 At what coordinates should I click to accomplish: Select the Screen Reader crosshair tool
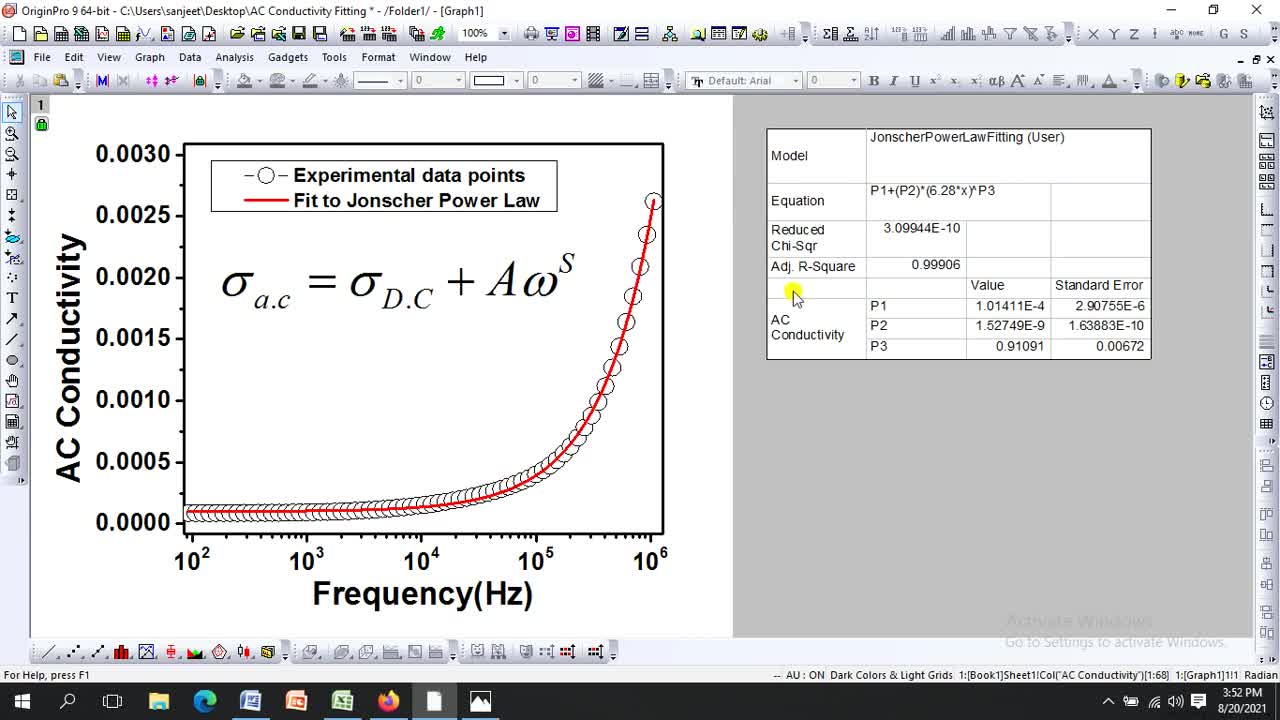12,174
